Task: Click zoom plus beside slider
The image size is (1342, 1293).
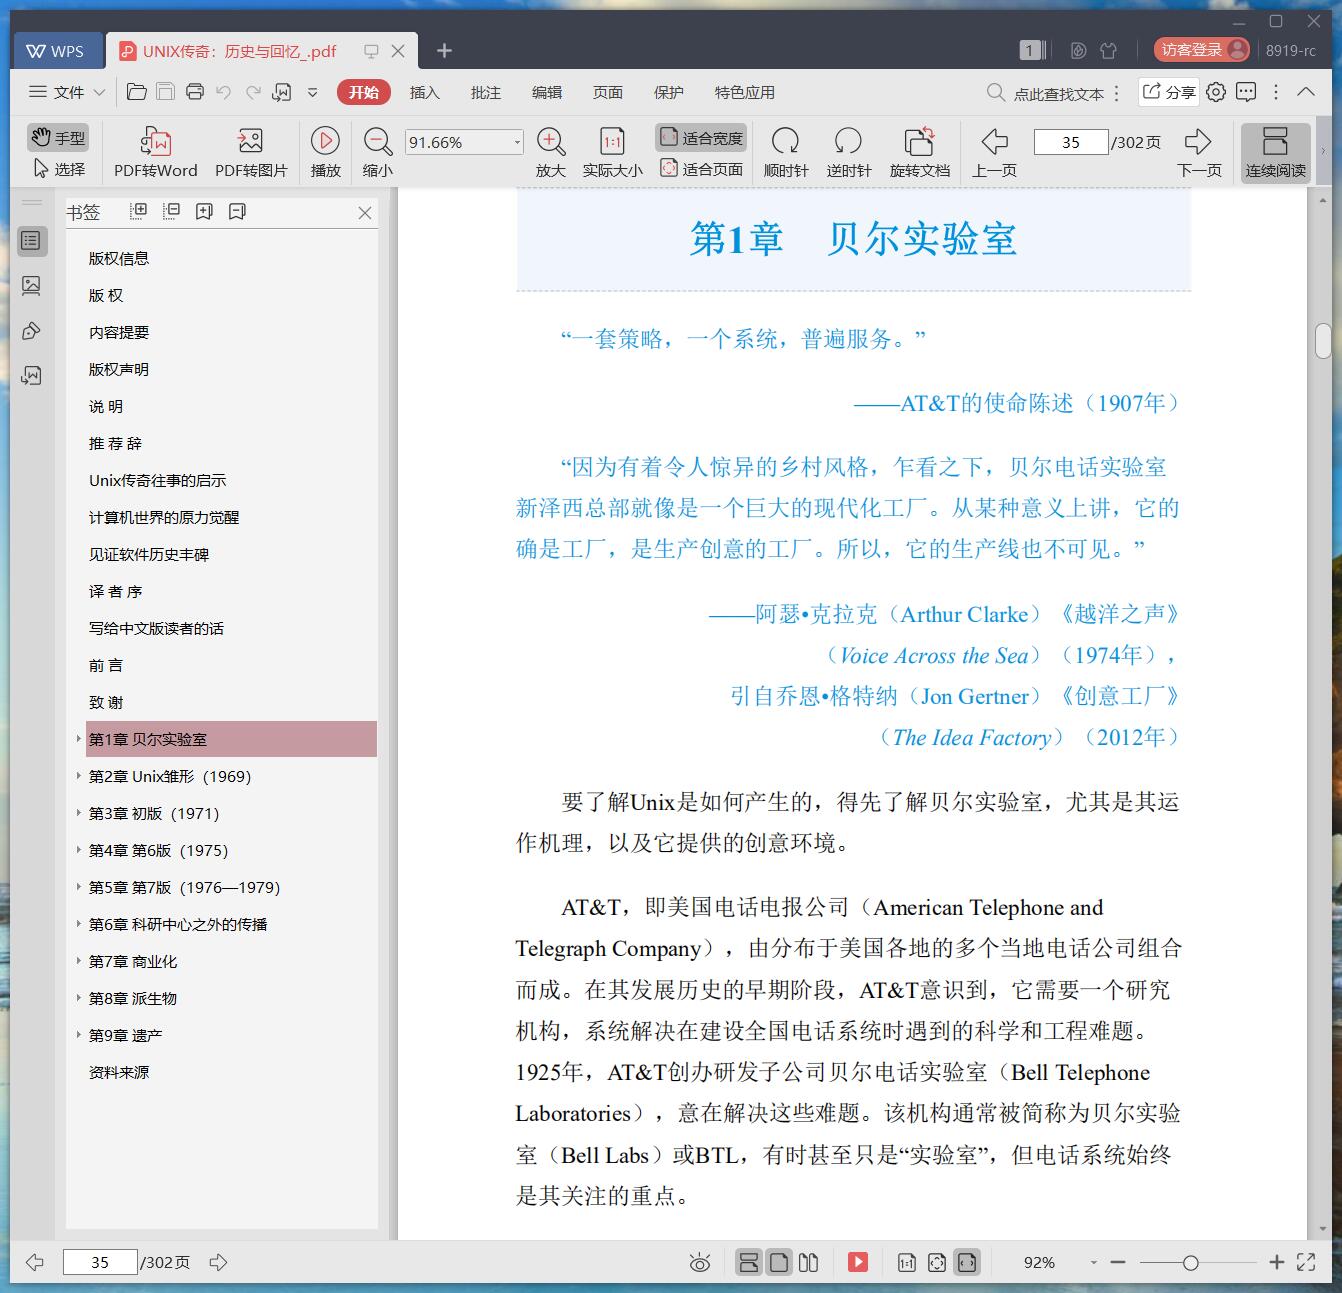Action: (1276, 1262)
